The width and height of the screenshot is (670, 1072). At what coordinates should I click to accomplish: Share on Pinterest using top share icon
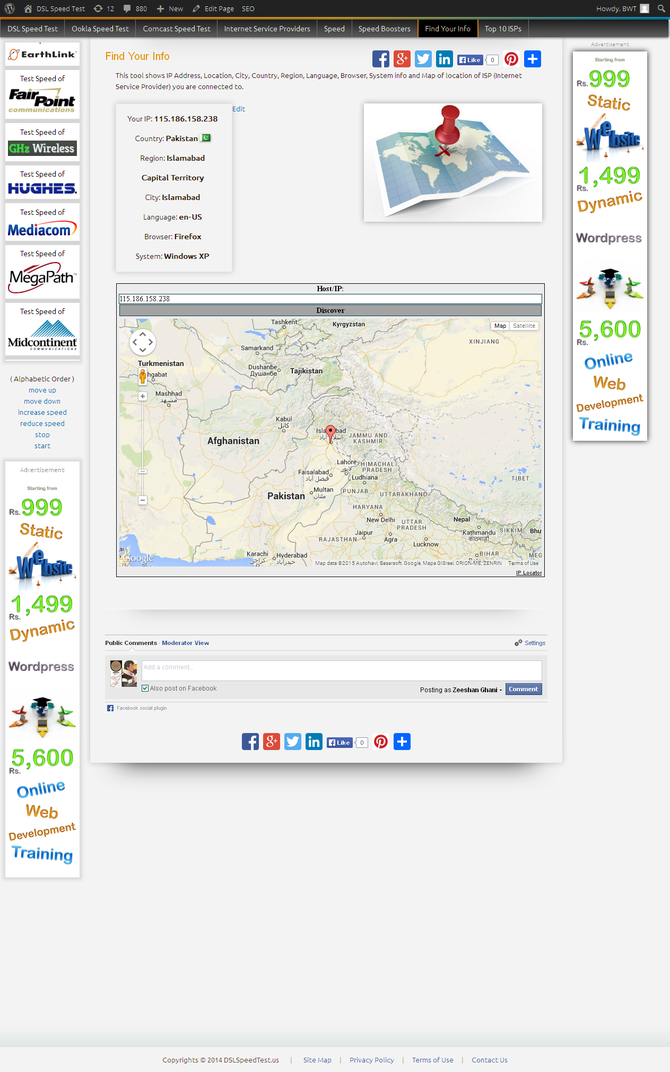(511, 59)
